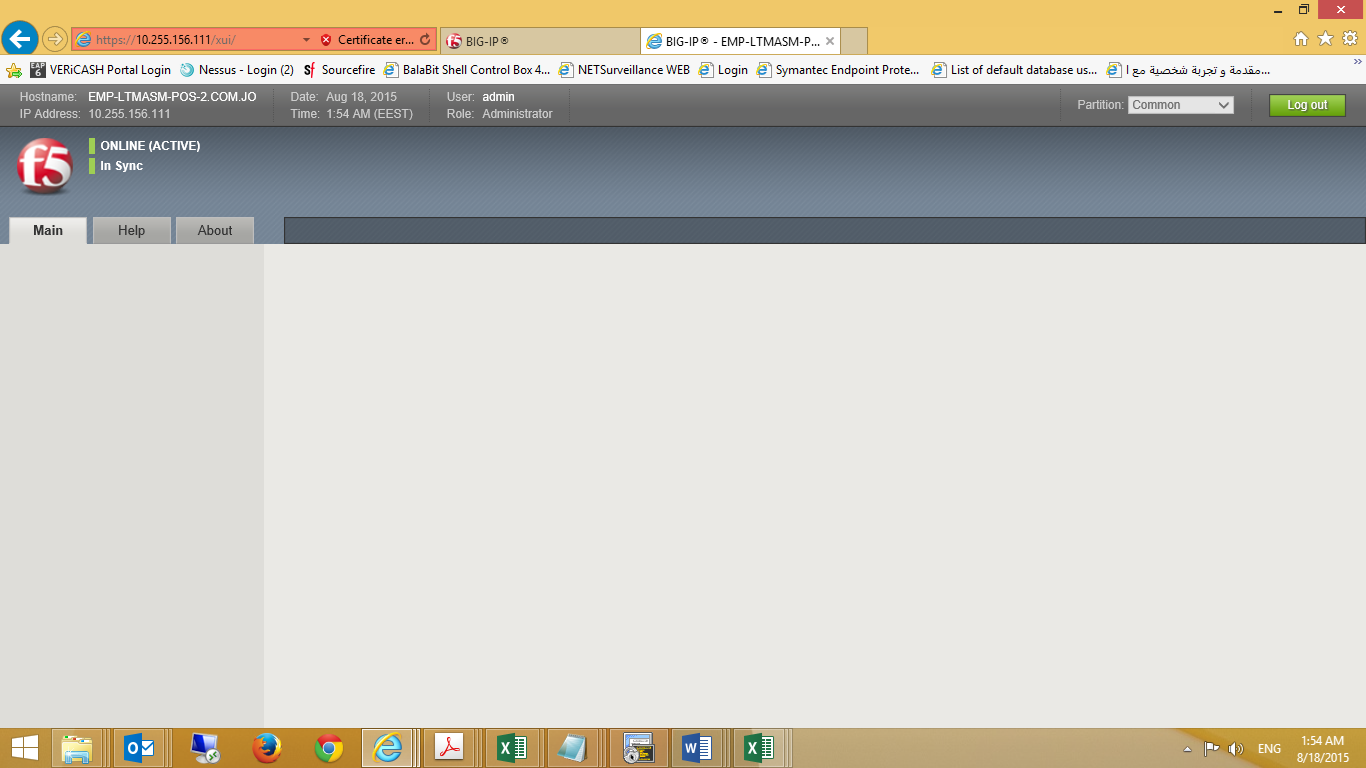1366x768 pixels.
Task: Open the Excel taskbar icon beside Word
Action: coord(759,748)
